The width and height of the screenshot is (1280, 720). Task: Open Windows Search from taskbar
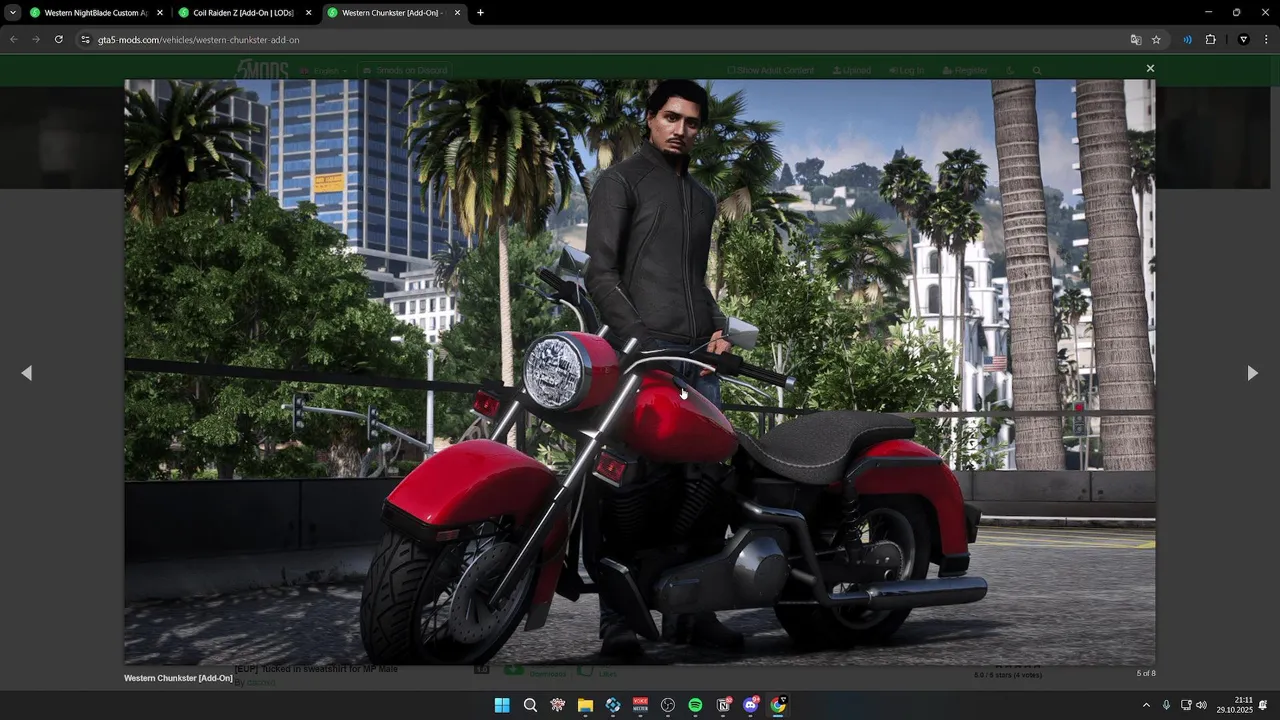click(x=530, y=705)
